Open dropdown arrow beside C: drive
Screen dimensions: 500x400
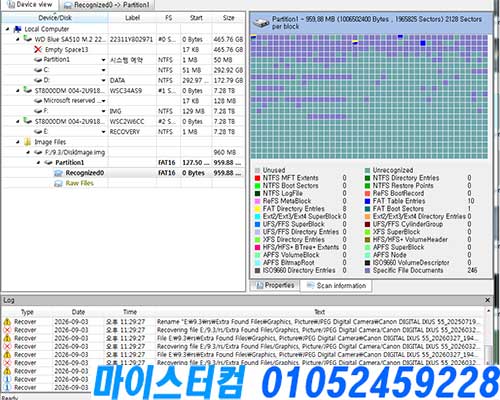(x=103, y=70)
